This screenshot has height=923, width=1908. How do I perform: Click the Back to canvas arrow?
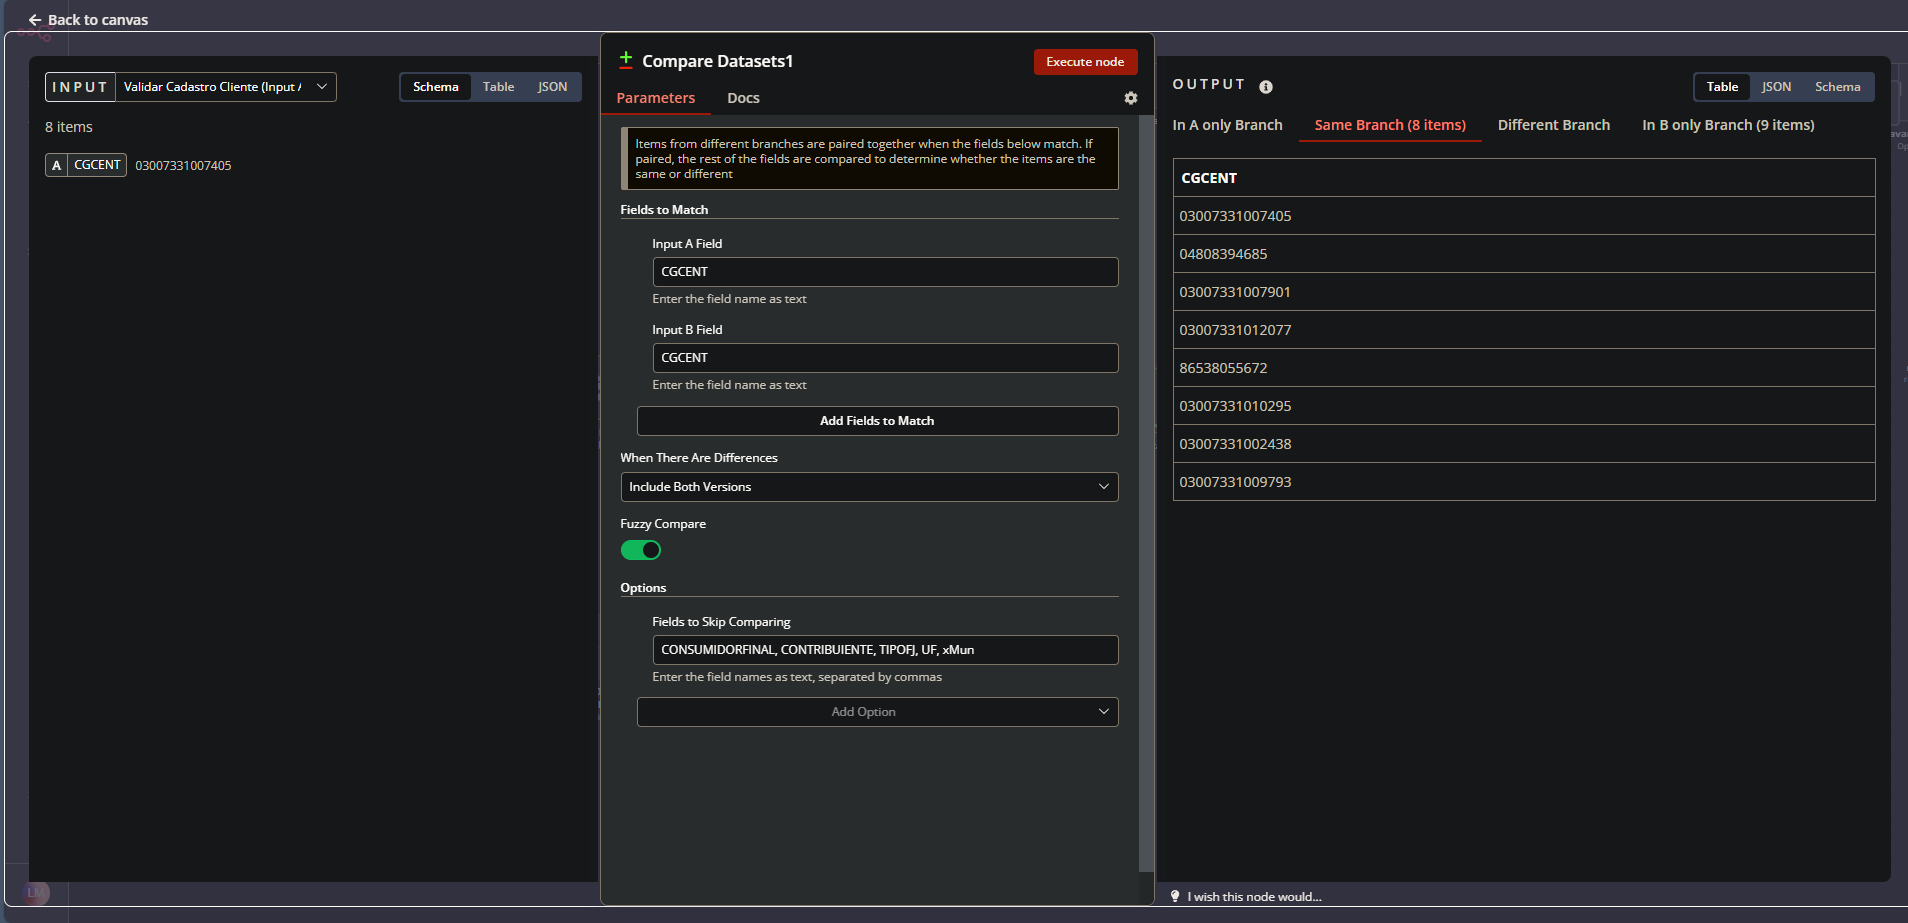[x=35, y=20]
